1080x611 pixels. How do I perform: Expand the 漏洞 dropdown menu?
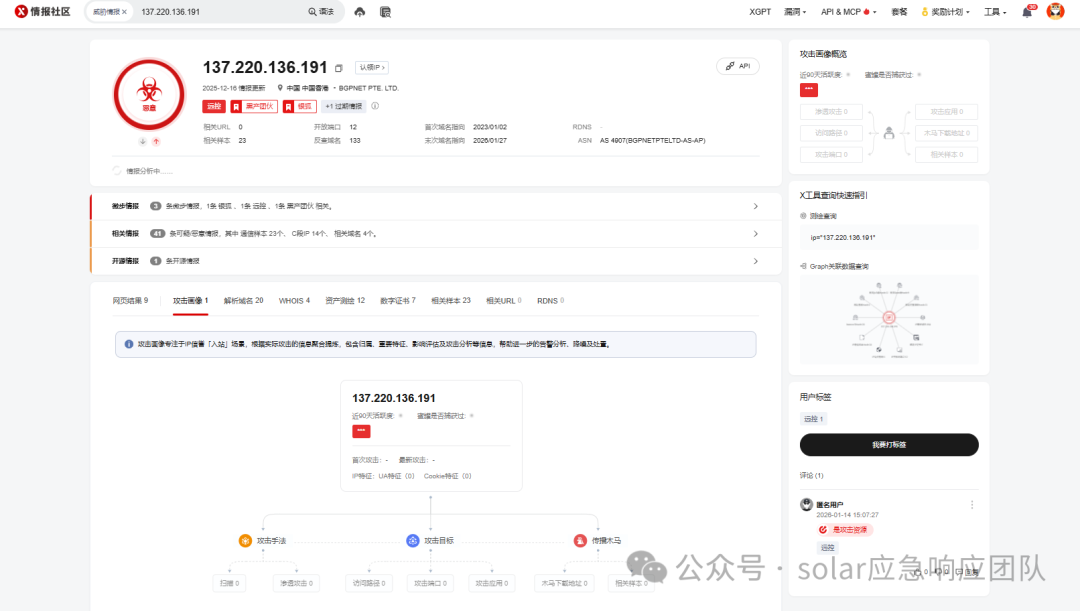click(x=795, y=12)
